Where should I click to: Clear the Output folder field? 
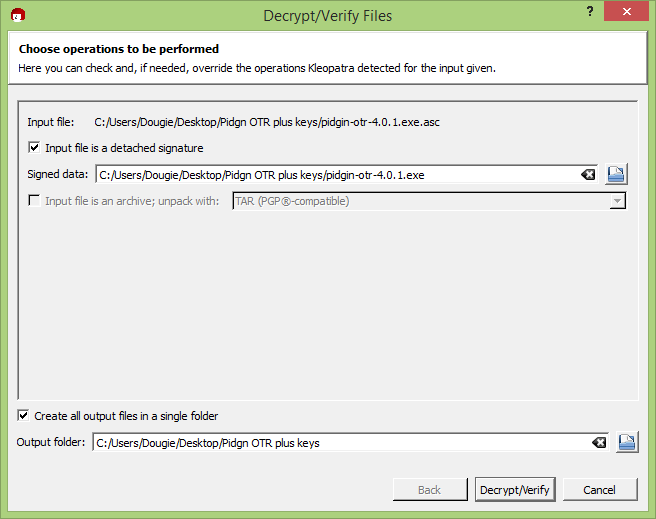pyautogui.click(x=599, y=442)
